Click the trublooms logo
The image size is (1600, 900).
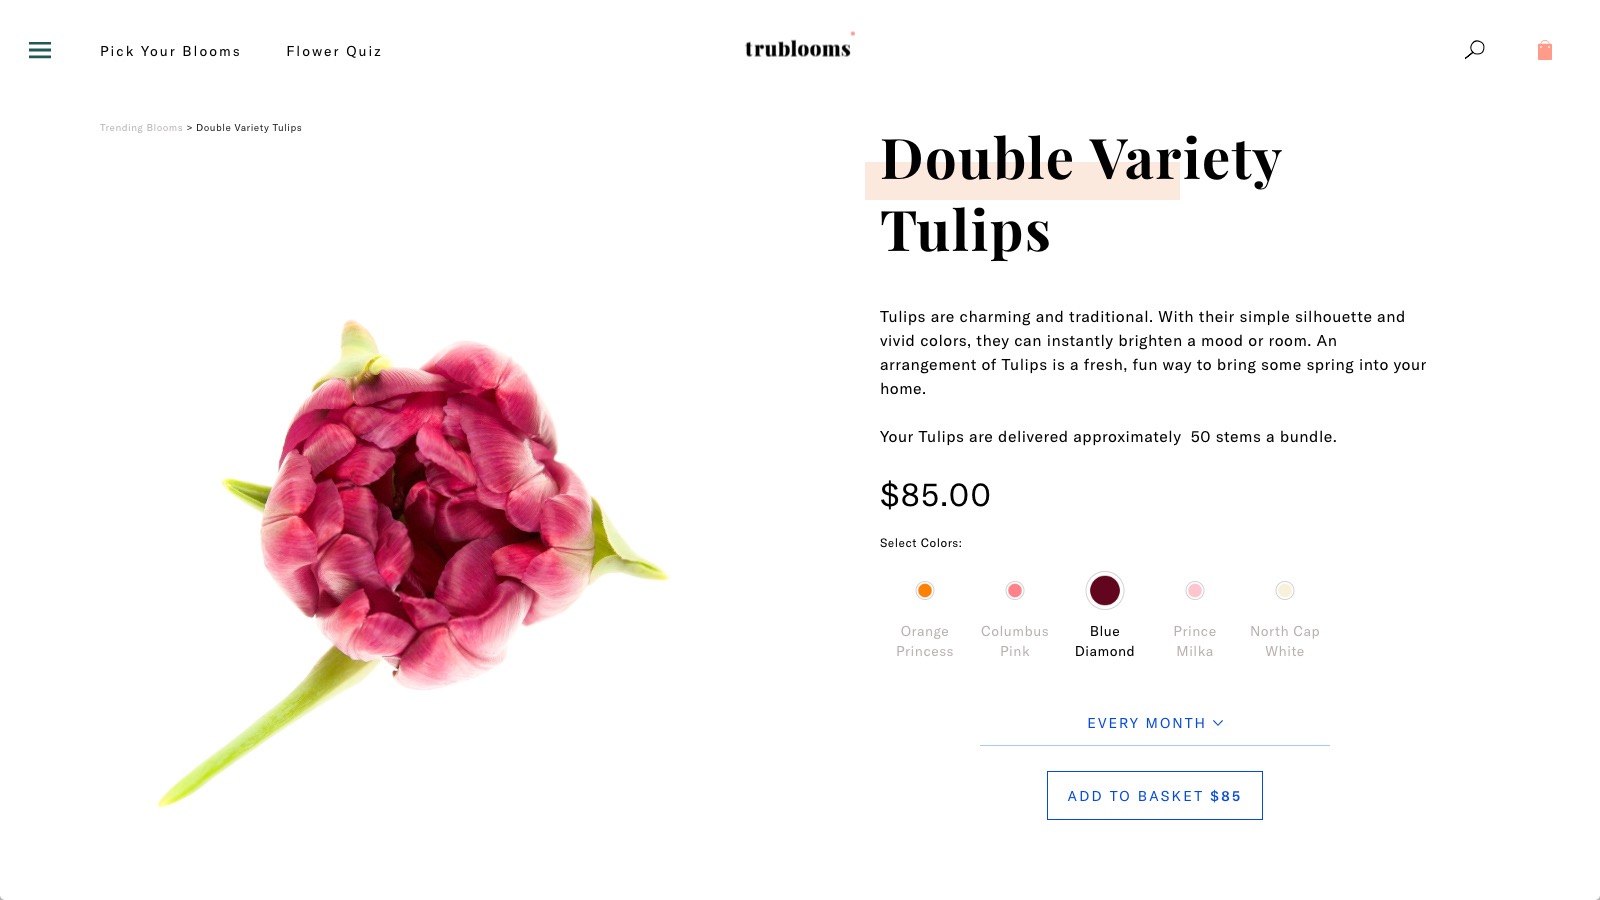click(x=798, y=48)
